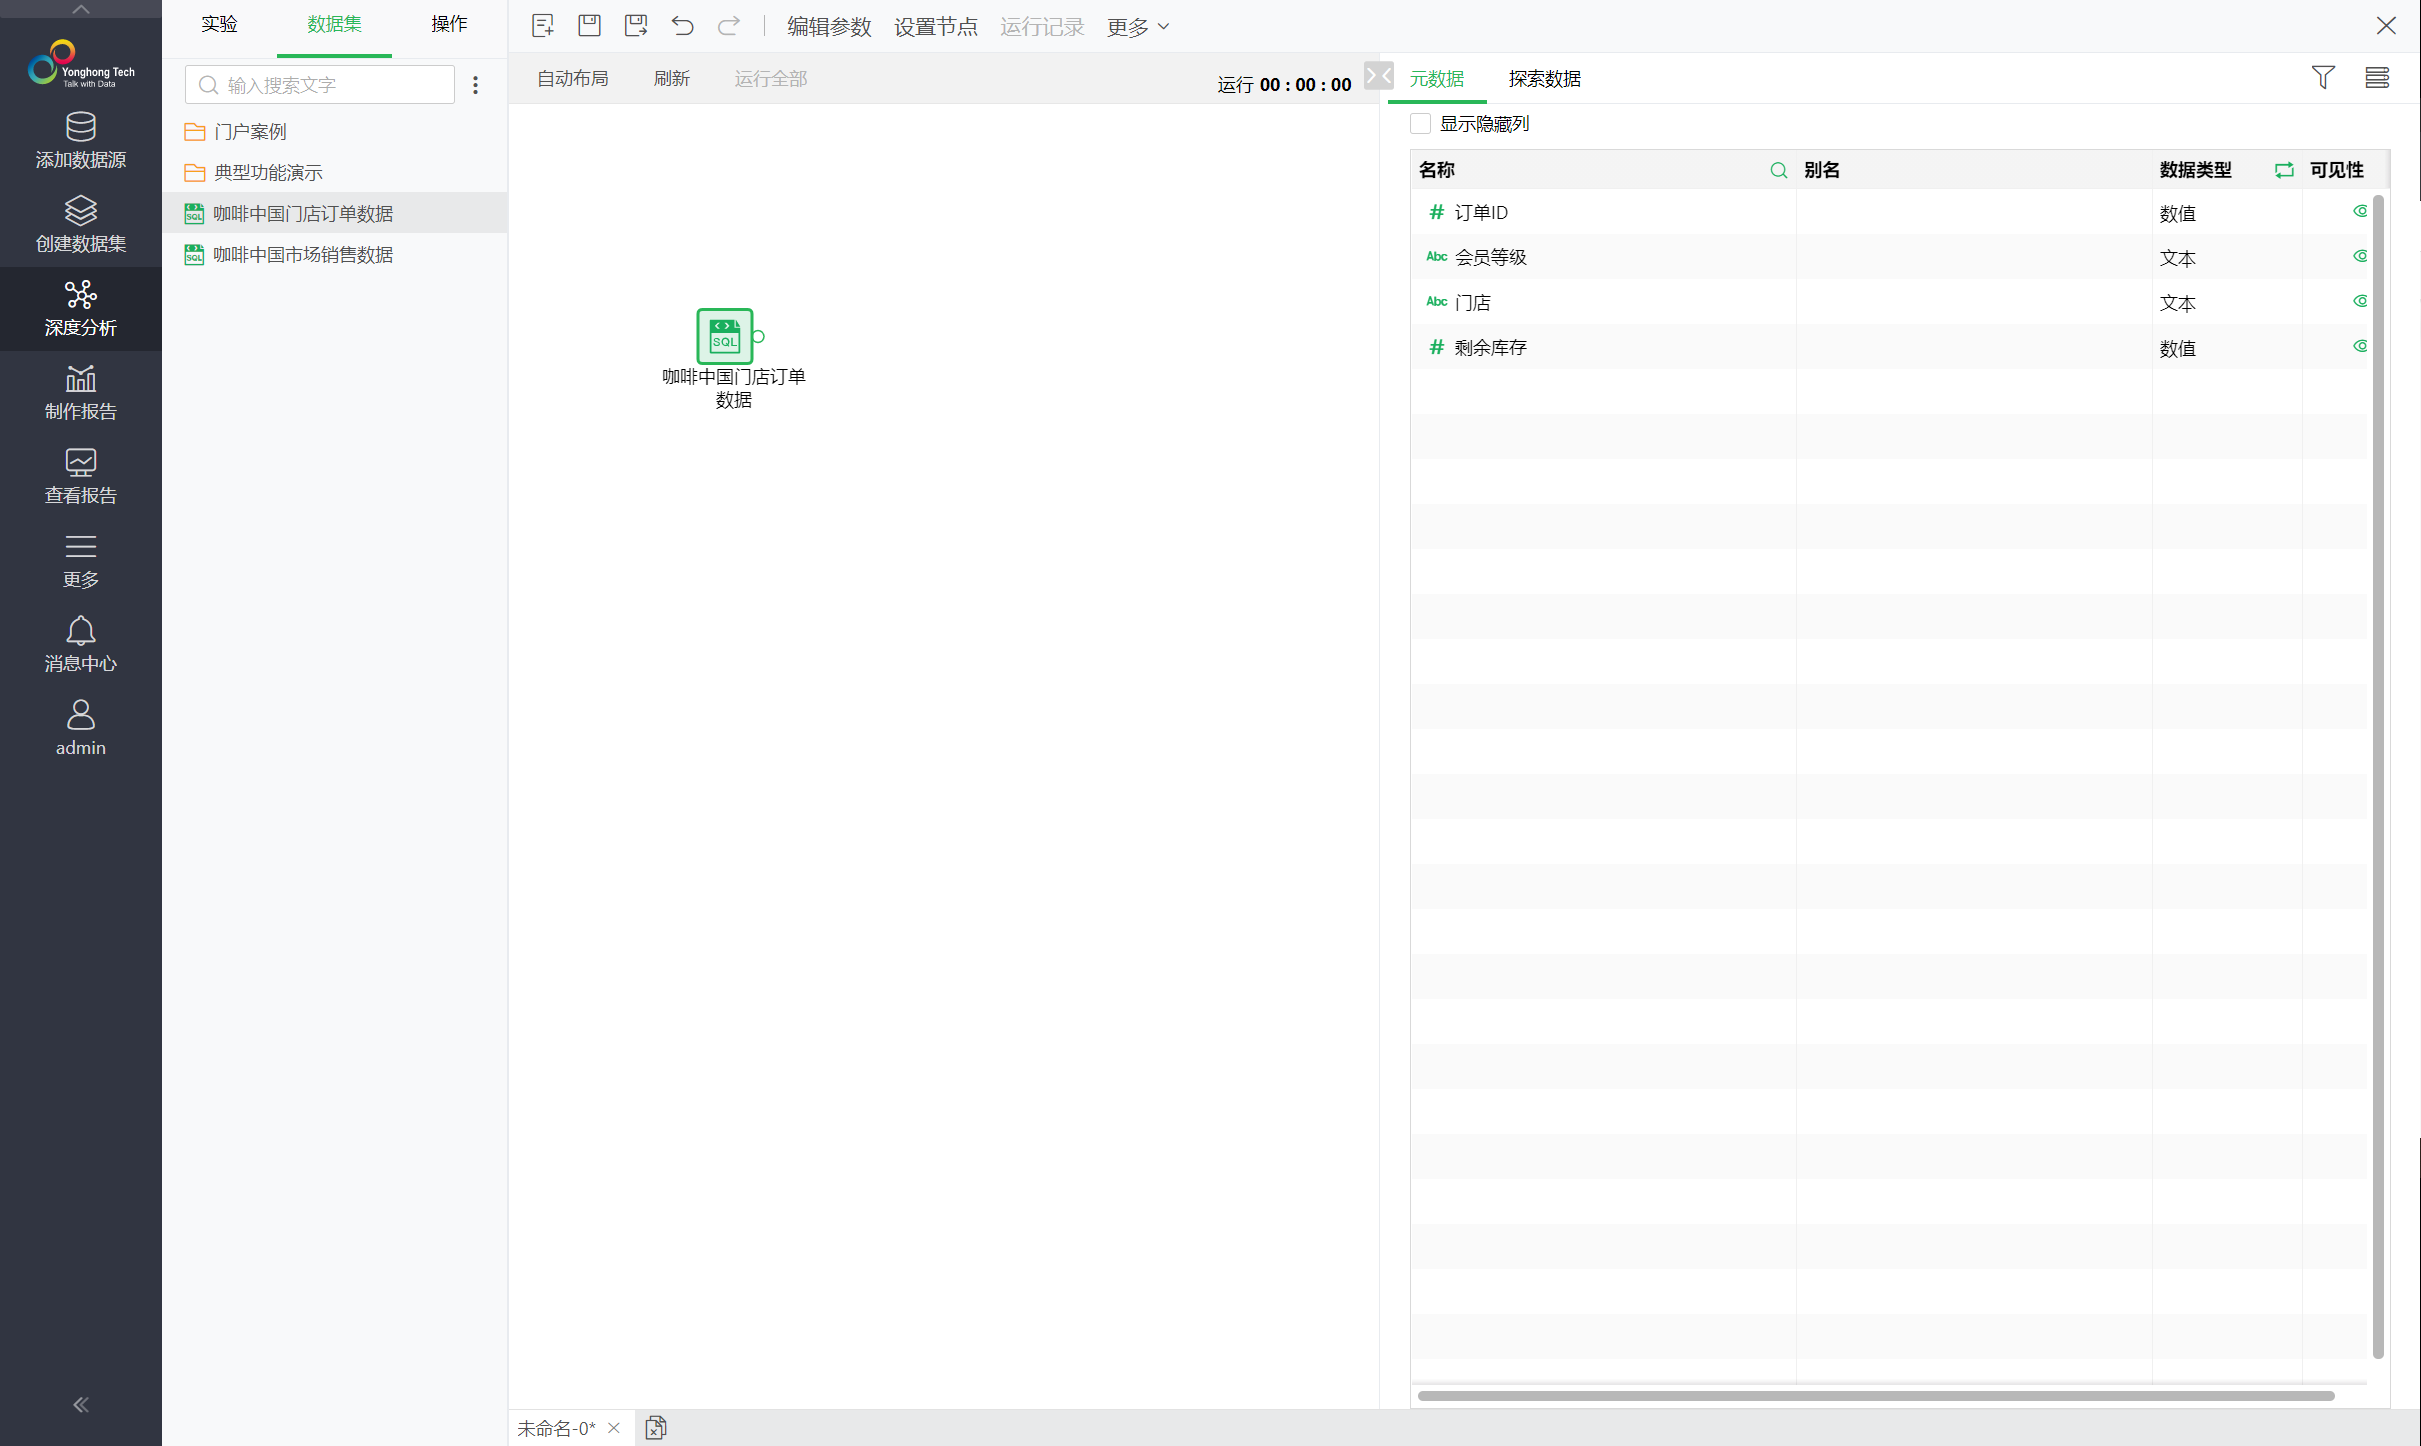The width and height of the screenshot is (2421, 1446).
Task: Switch to the 元数据 tab
Action: coord(1437,79)
